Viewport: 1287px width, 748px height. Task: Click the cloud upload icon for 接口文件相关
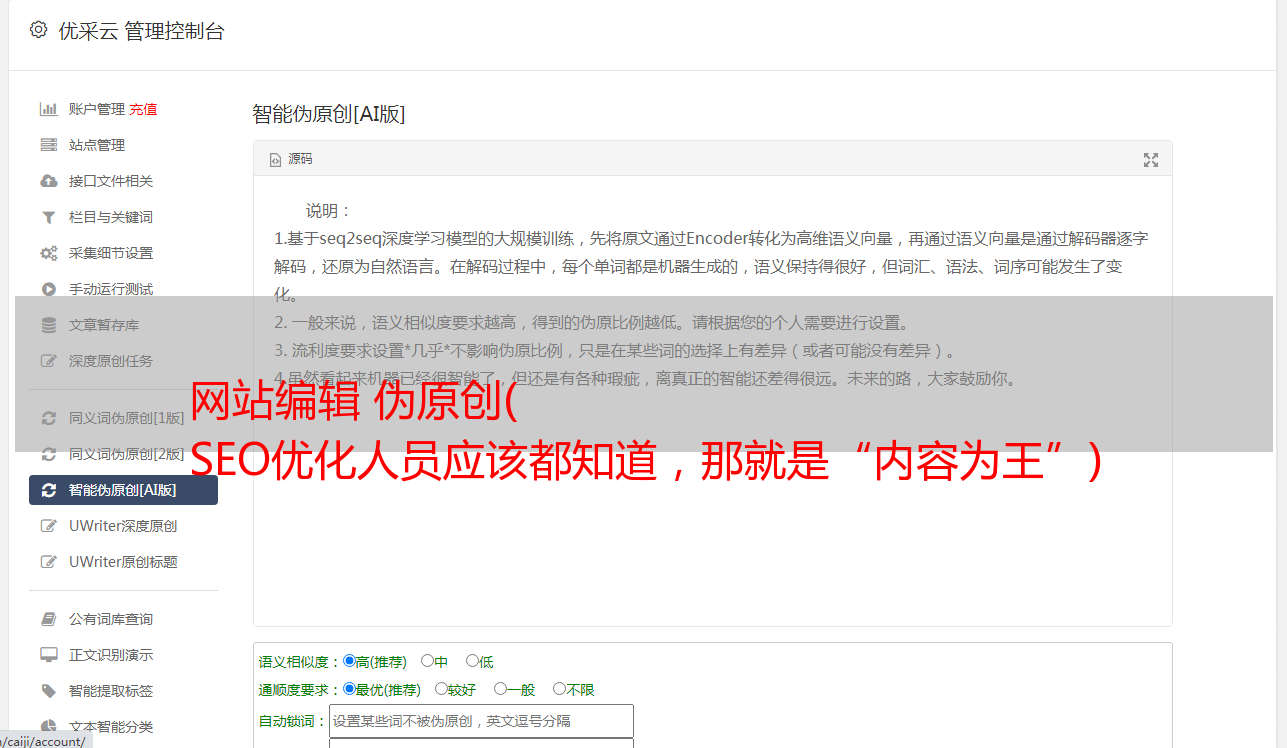click(48, 181)
